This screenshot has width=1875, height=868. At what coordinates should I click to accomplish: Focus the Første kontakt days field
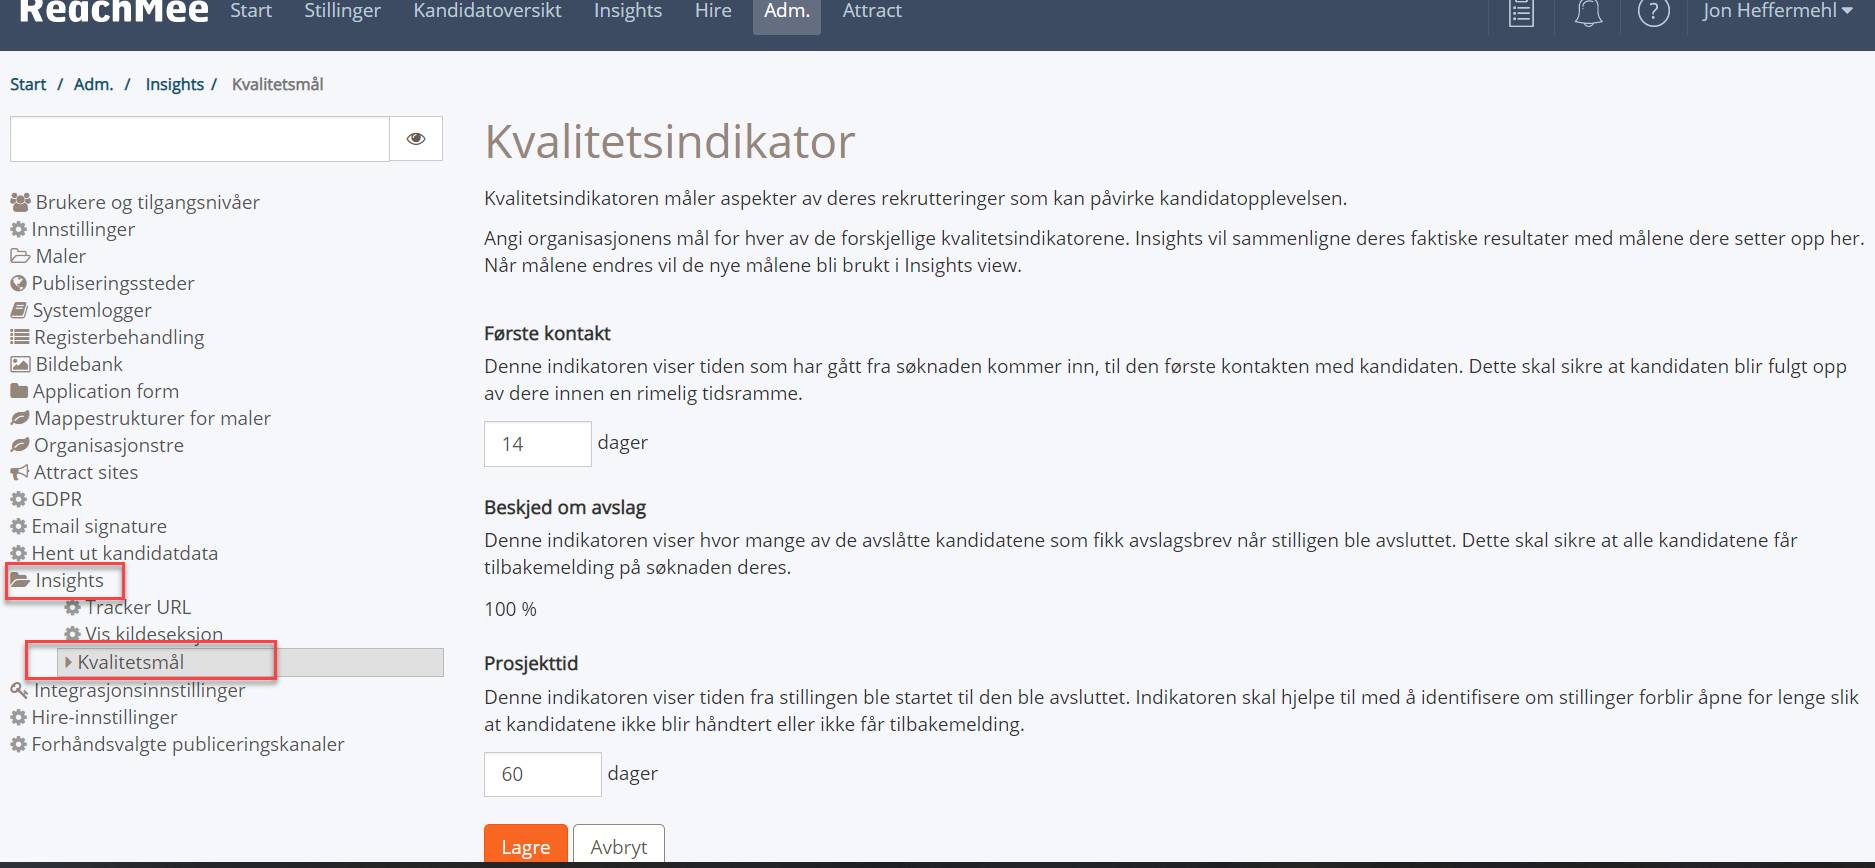click(538, 444)
